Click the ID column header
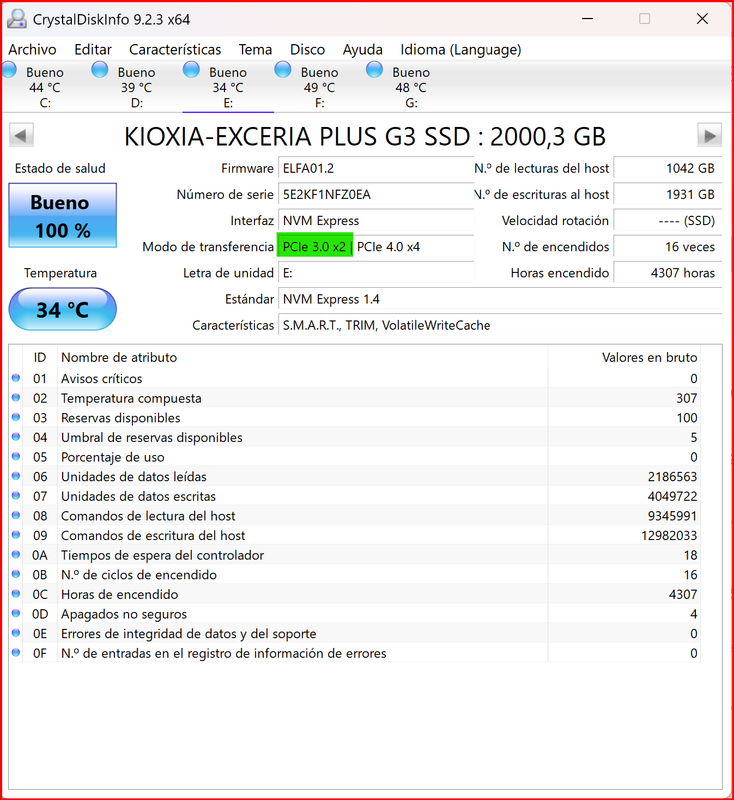Screen dimensions: 734x800 [40, 357]
